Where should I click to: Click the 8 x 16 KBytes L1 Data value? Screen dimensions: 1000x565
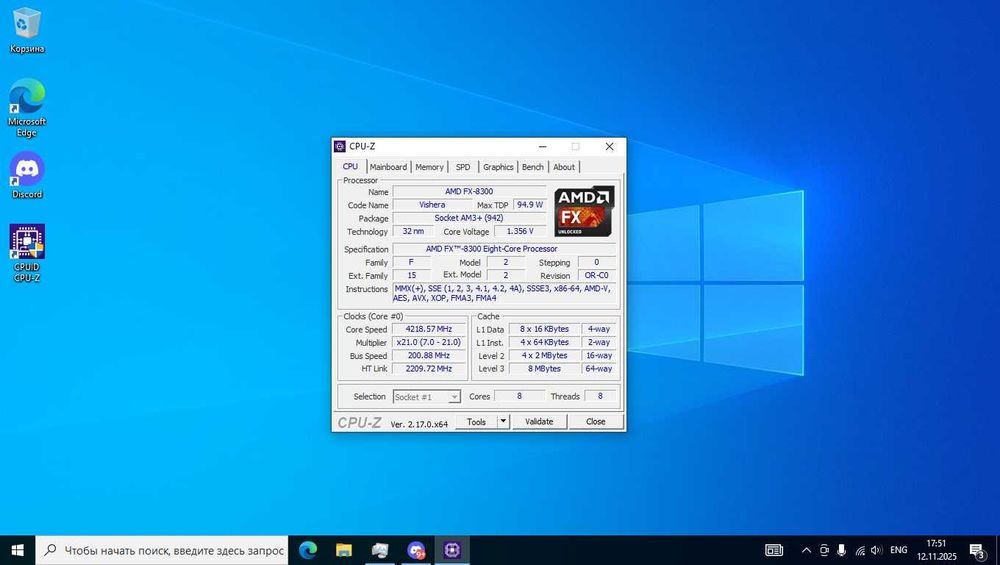point(544,329)
